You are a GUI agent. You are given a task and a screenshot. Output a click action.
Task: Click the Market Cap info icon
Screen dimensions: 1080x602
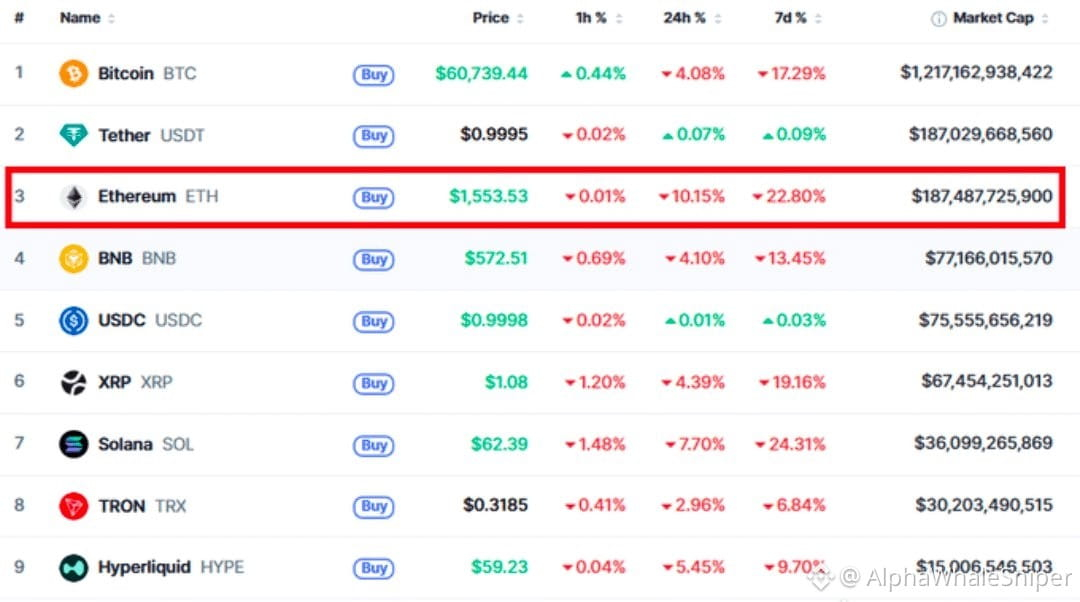tap(938, 19)
